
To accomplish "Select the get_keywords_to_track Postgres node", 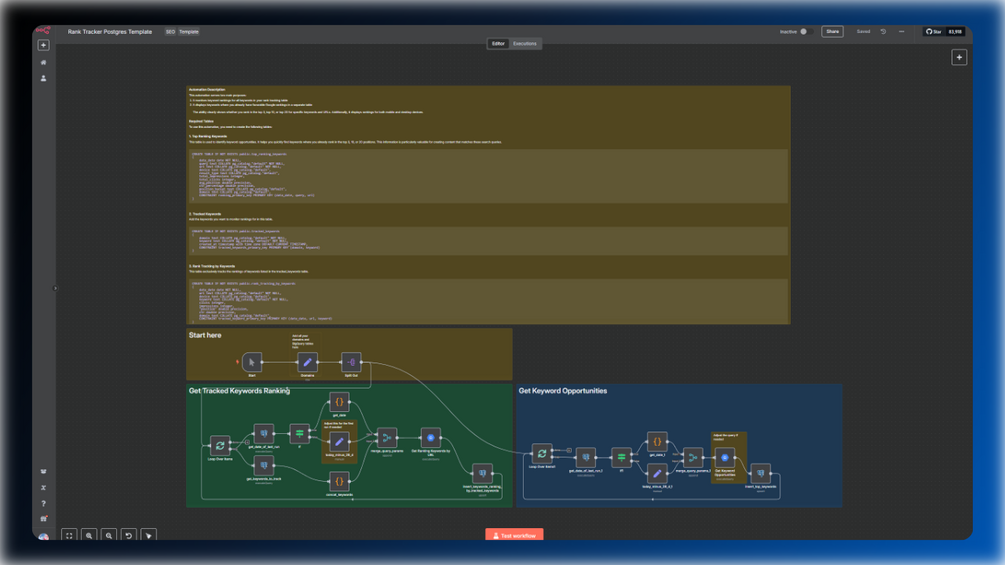I will [263, 466].
